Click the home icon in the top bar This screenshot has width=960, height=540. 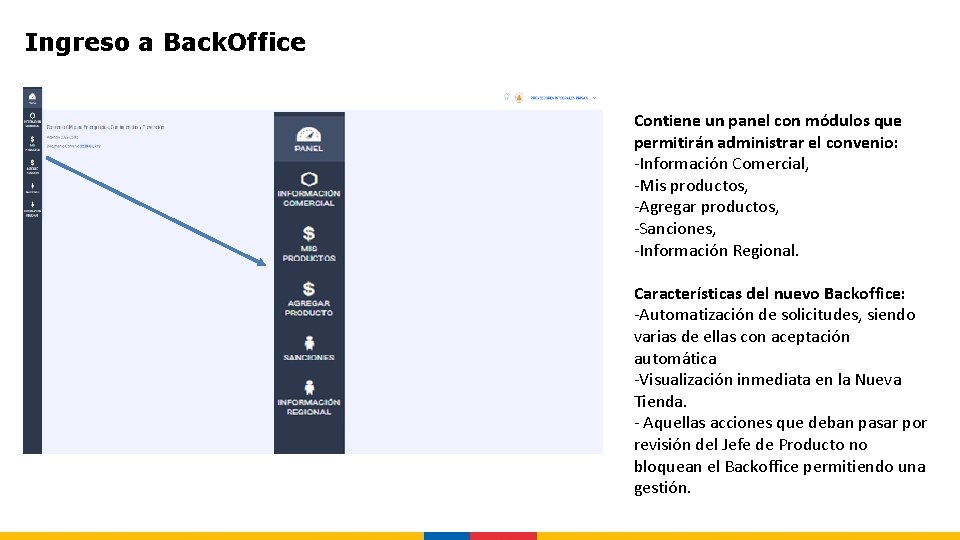[x=506, y=97]
